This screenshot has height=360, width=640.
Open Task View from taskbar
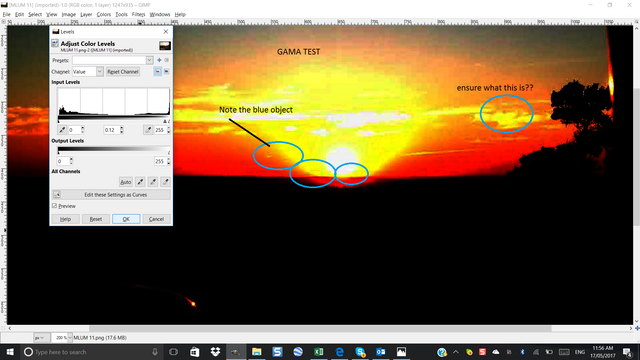coord(173,352)
